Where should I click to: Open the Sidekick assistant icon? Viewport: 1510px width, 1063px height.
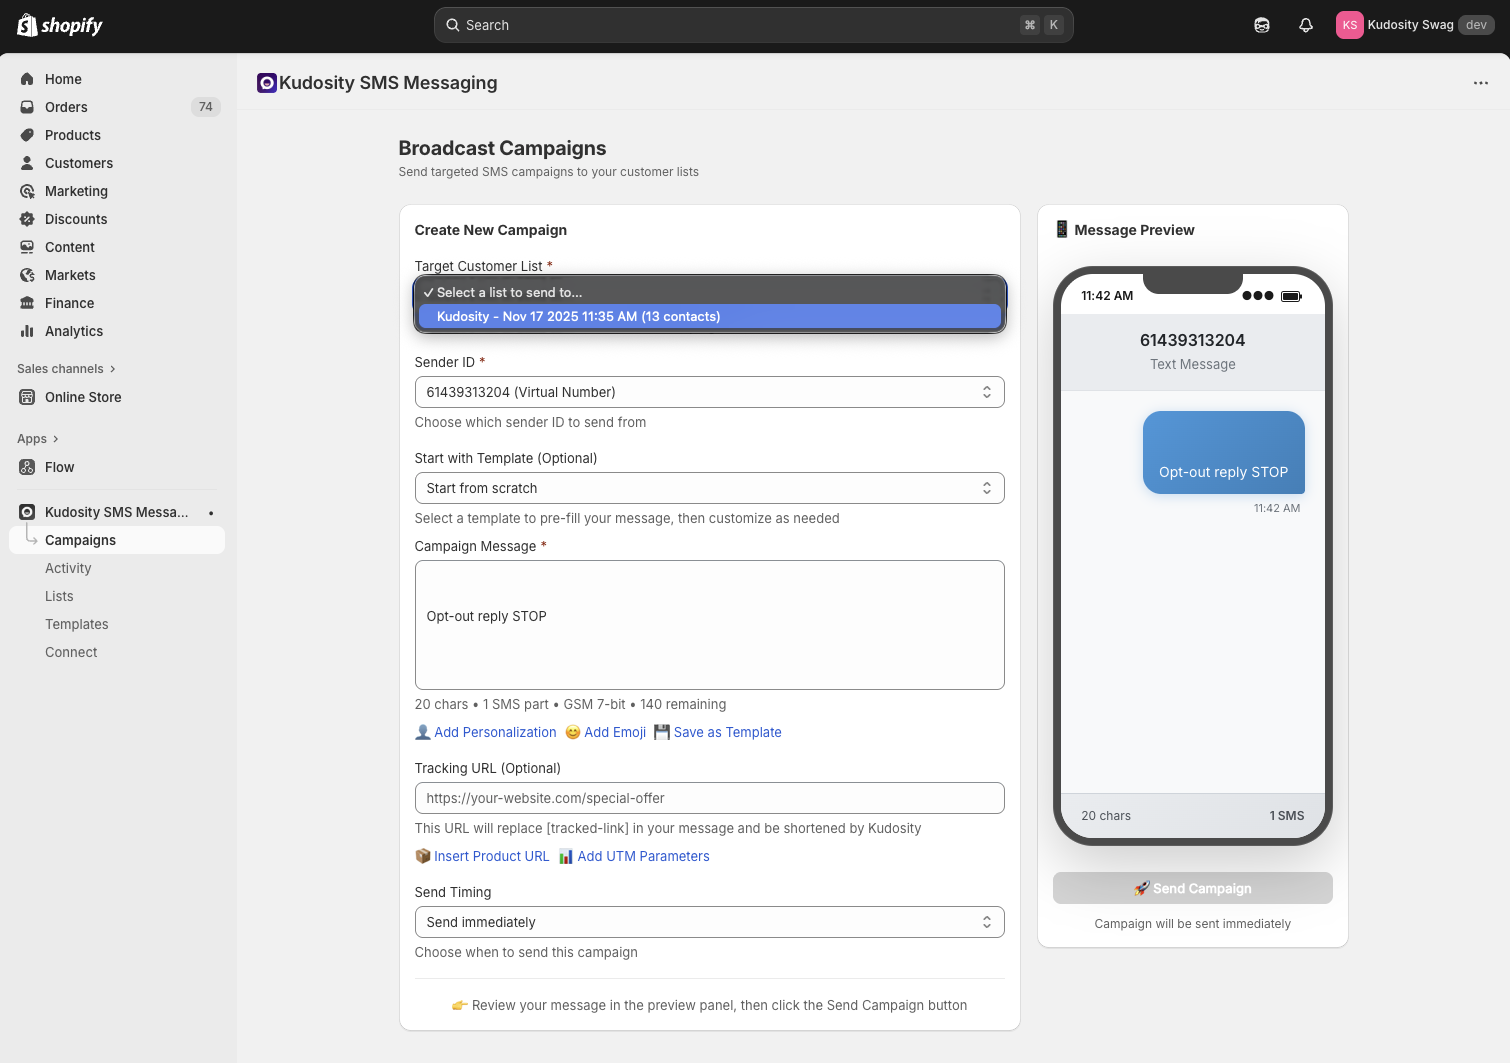click(x=1262, y=25)
